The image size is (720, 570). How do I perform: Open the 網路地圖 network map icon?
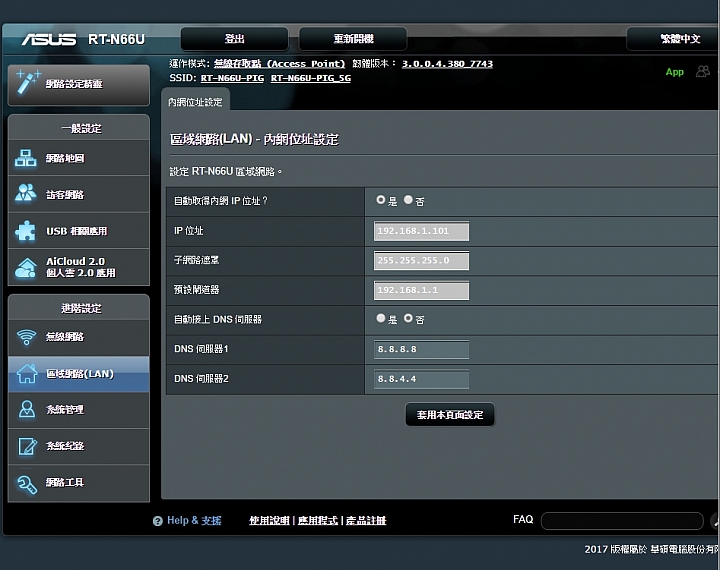pyautogui.click(x=26, y=158)
